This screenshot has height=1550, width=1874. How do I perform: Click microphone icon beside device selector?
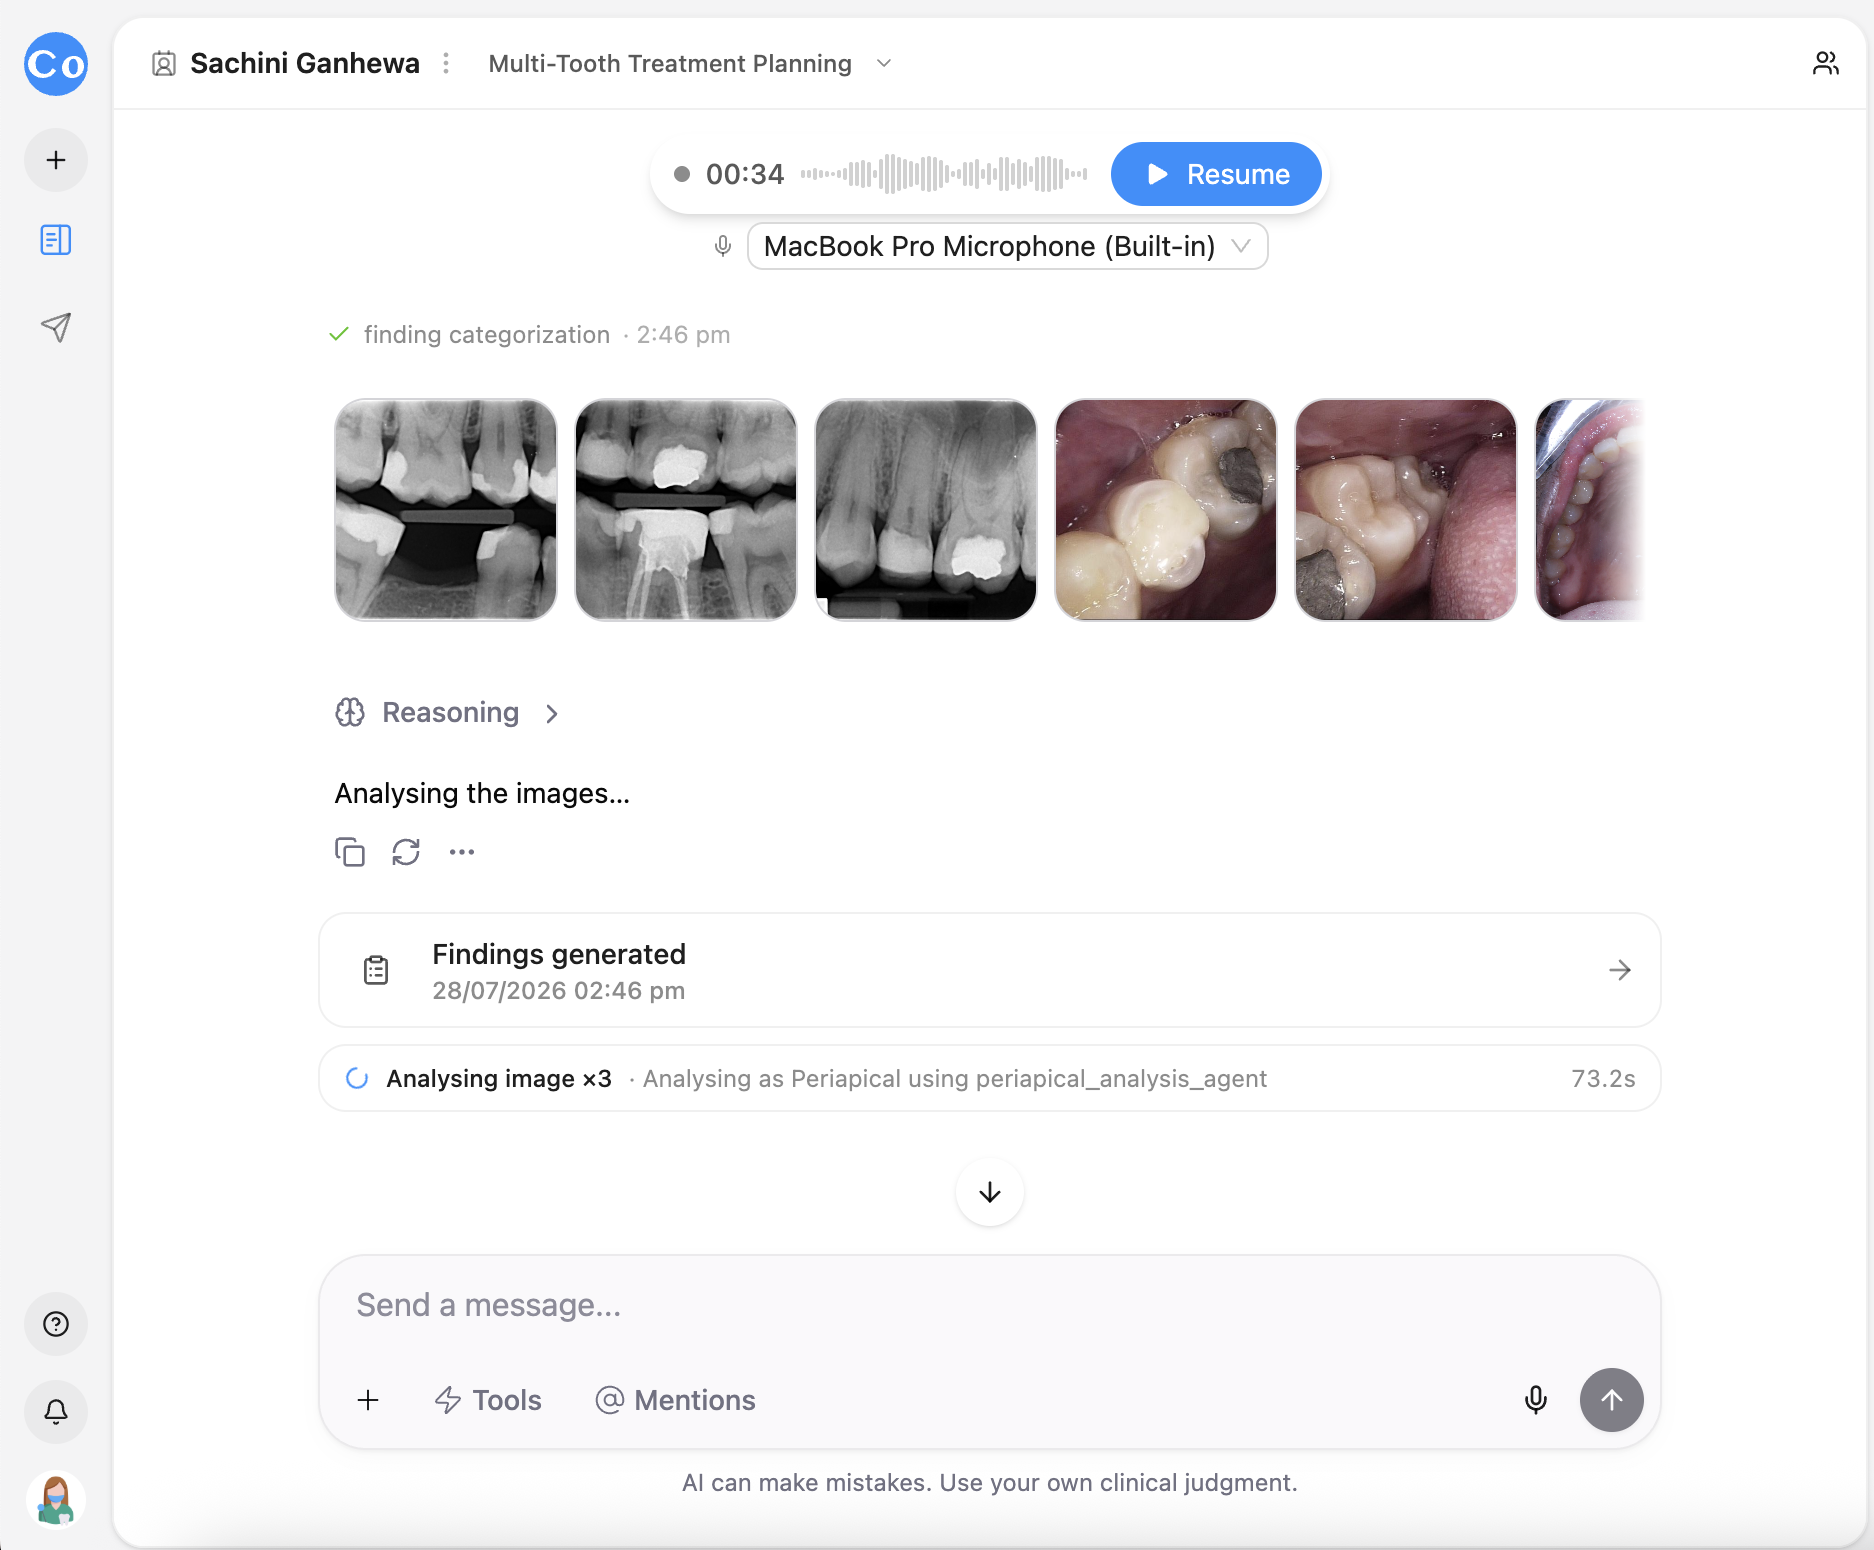click(x=723, y=246)
